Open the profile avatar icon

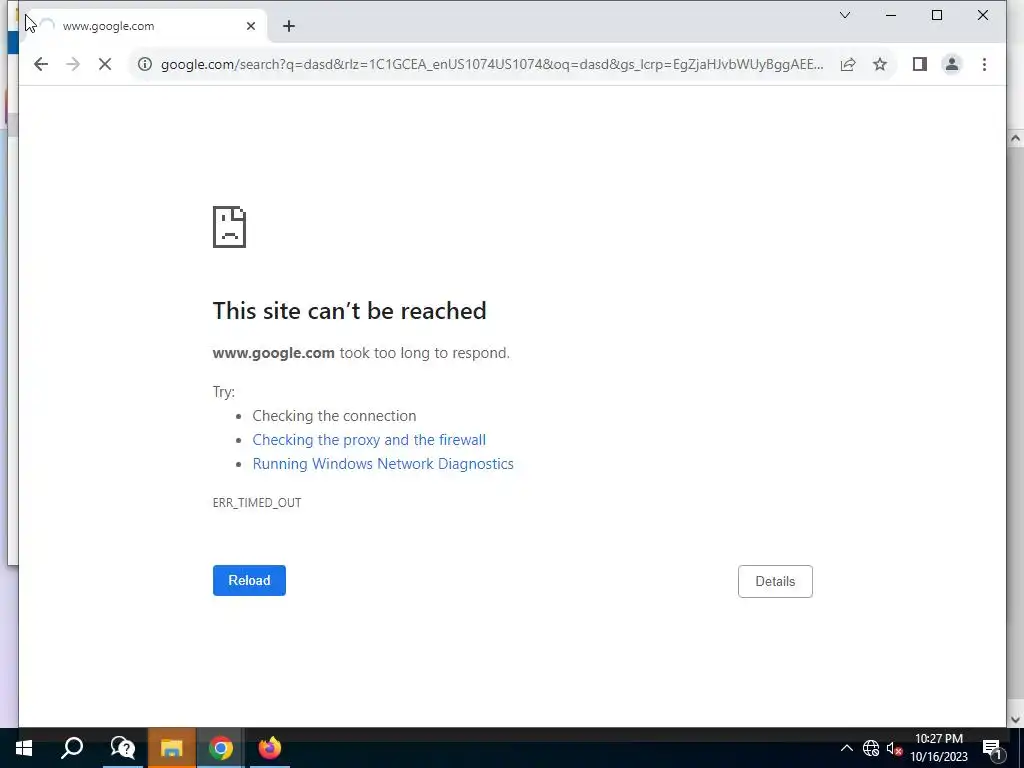click(952, 64)
